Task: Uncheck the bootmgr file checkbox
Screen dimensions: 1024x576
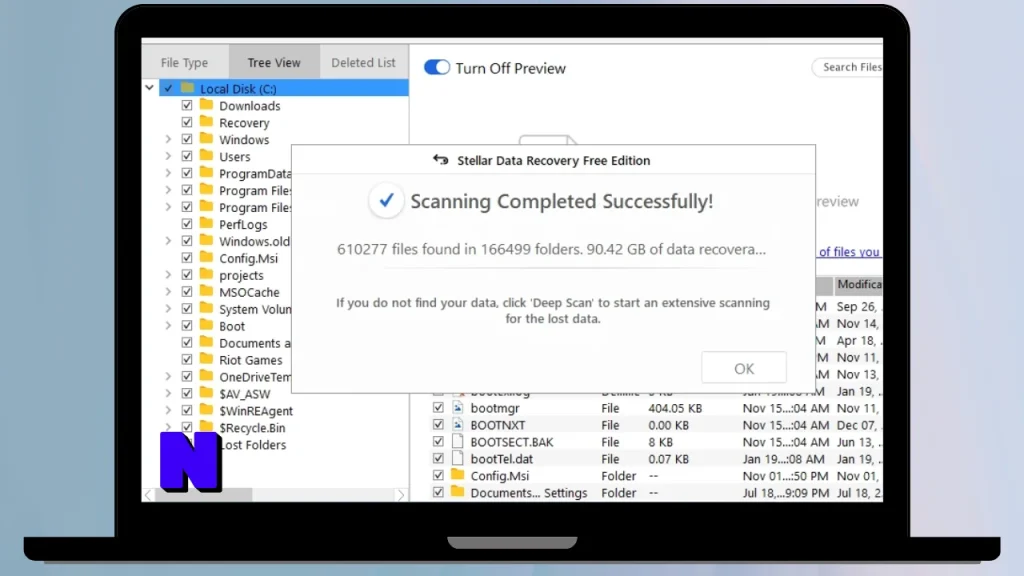Action: click(x=438, y=408)
